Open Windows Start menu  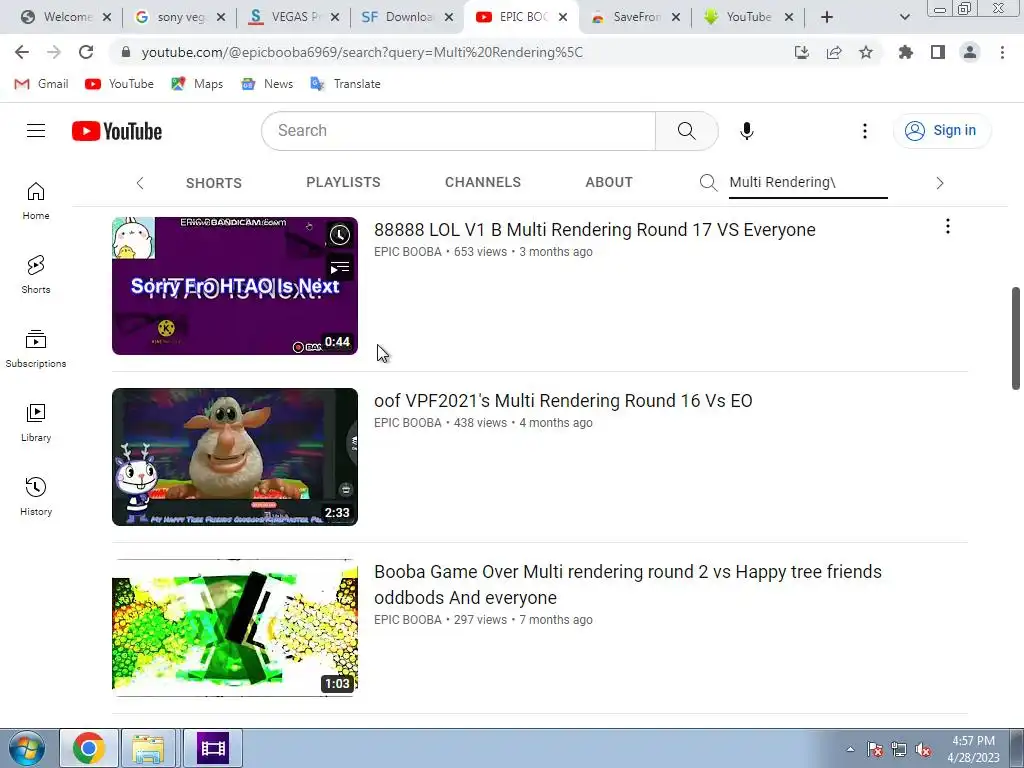(27, 748)
